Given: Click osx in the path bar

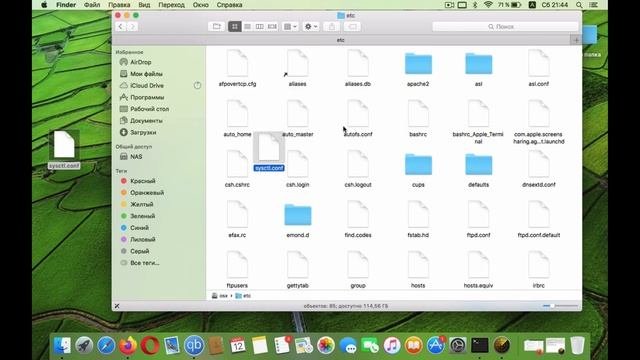Looking at the screenshot, I should (220, 296).
